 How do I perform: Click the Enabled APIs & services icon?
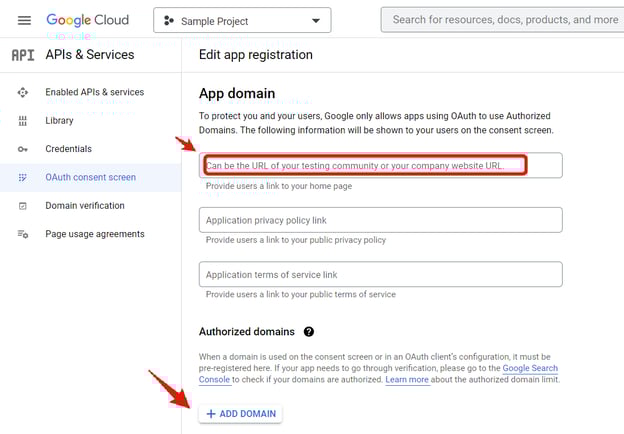23,92
